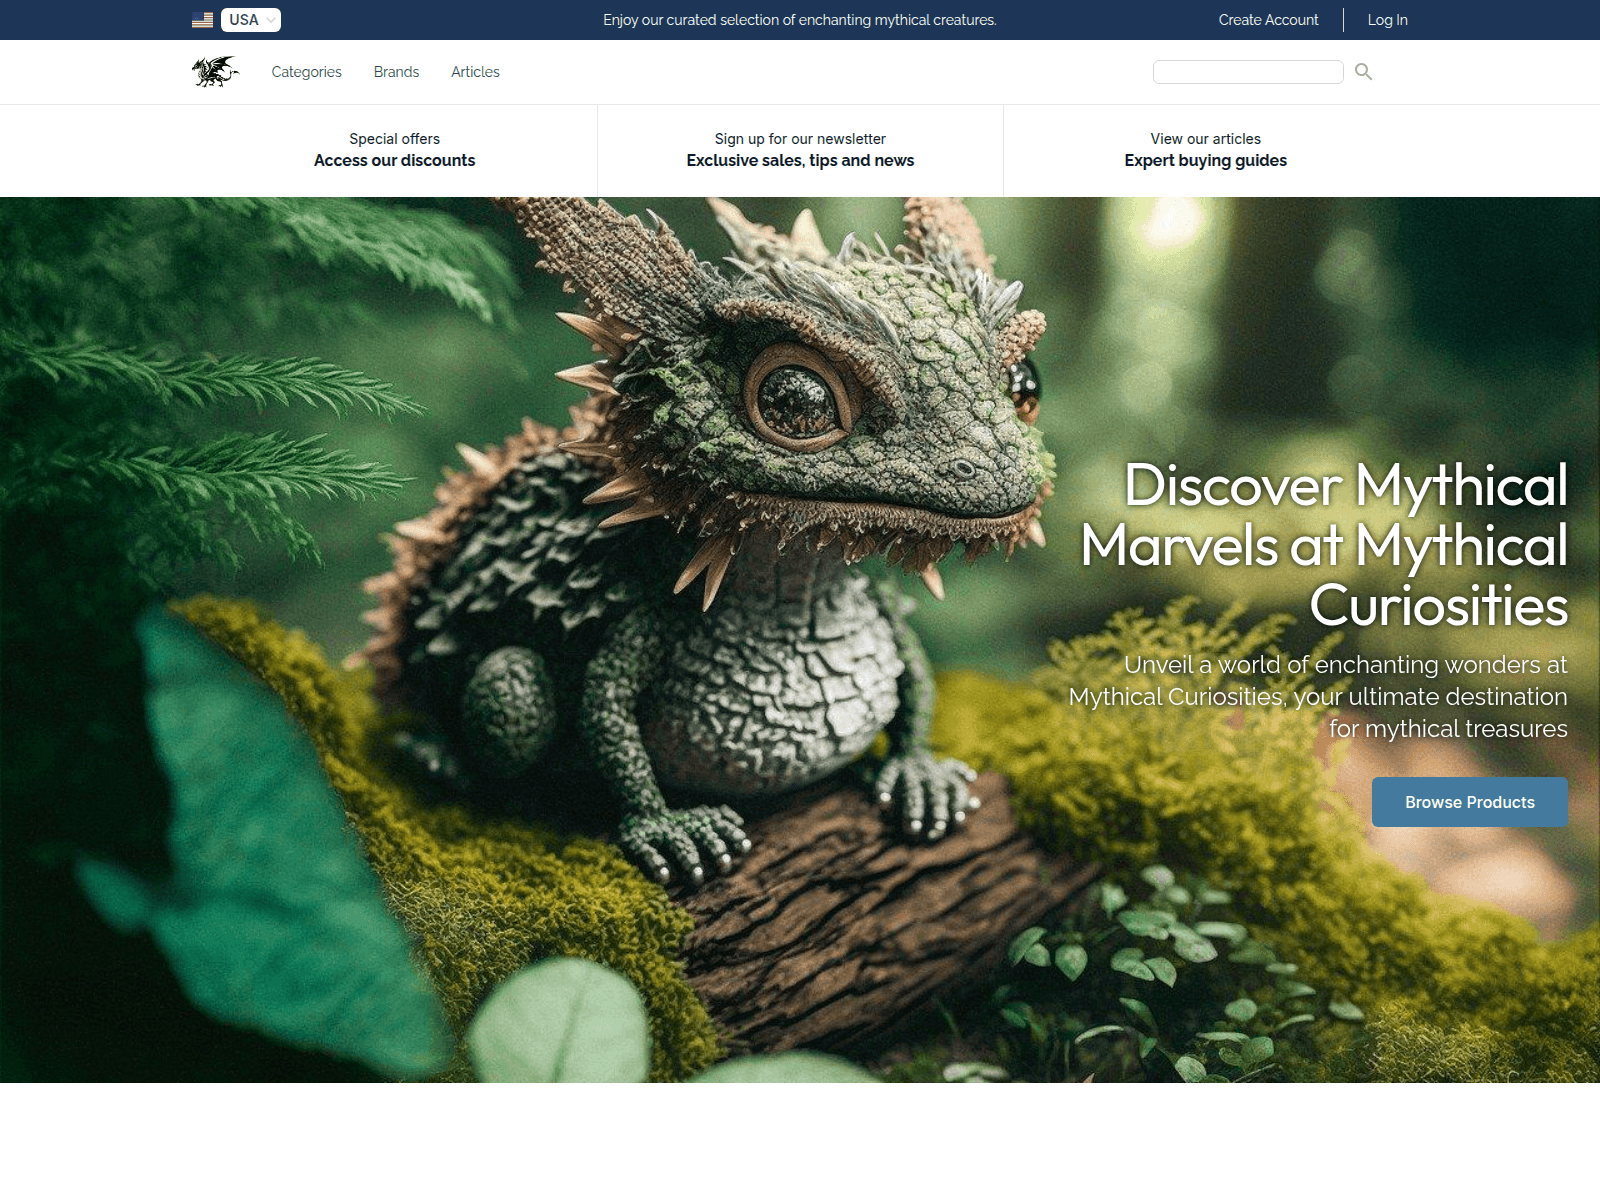This screenshot has width=1600, height=1200.
Task: Open the Categories menu
Action: 306,71
